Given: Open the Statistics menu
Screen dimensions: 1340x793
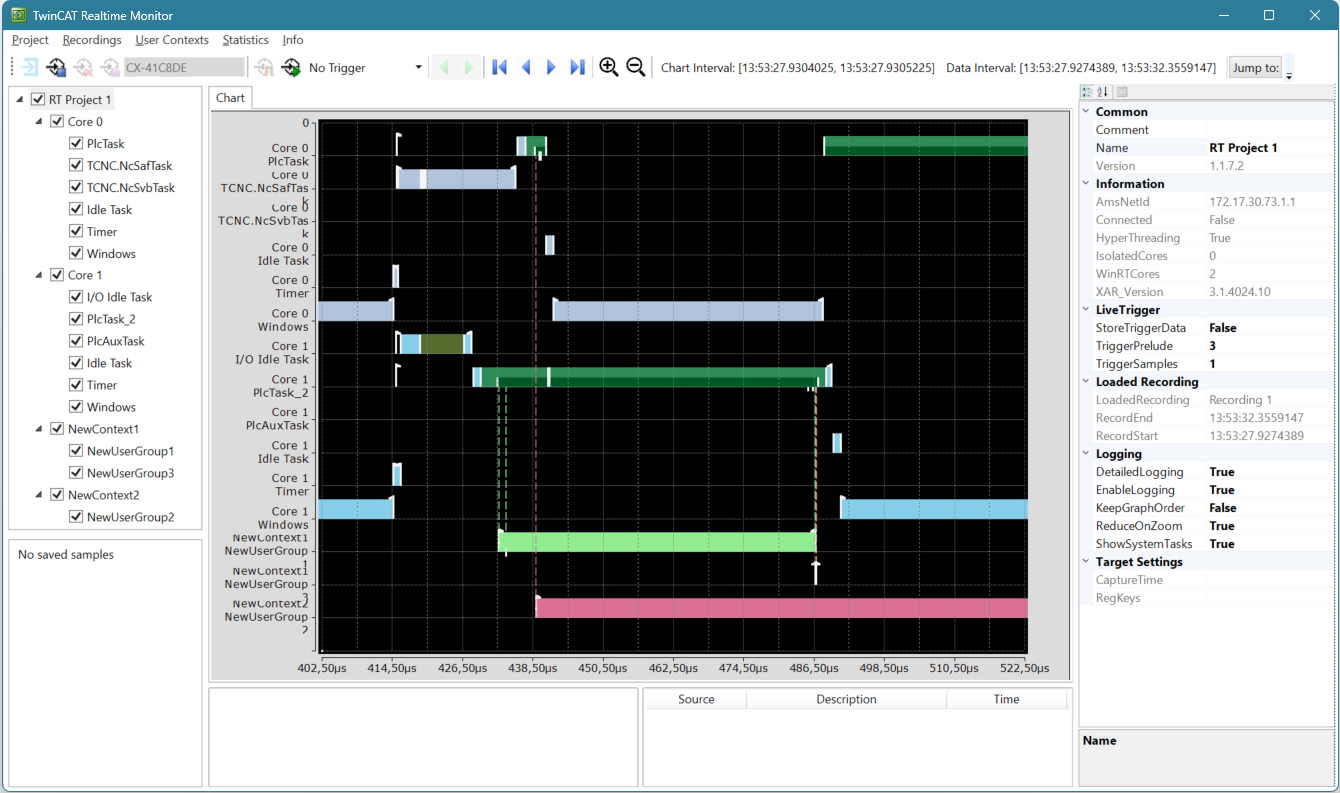Looking at the screenshot, I should click(x=246, y=40).
